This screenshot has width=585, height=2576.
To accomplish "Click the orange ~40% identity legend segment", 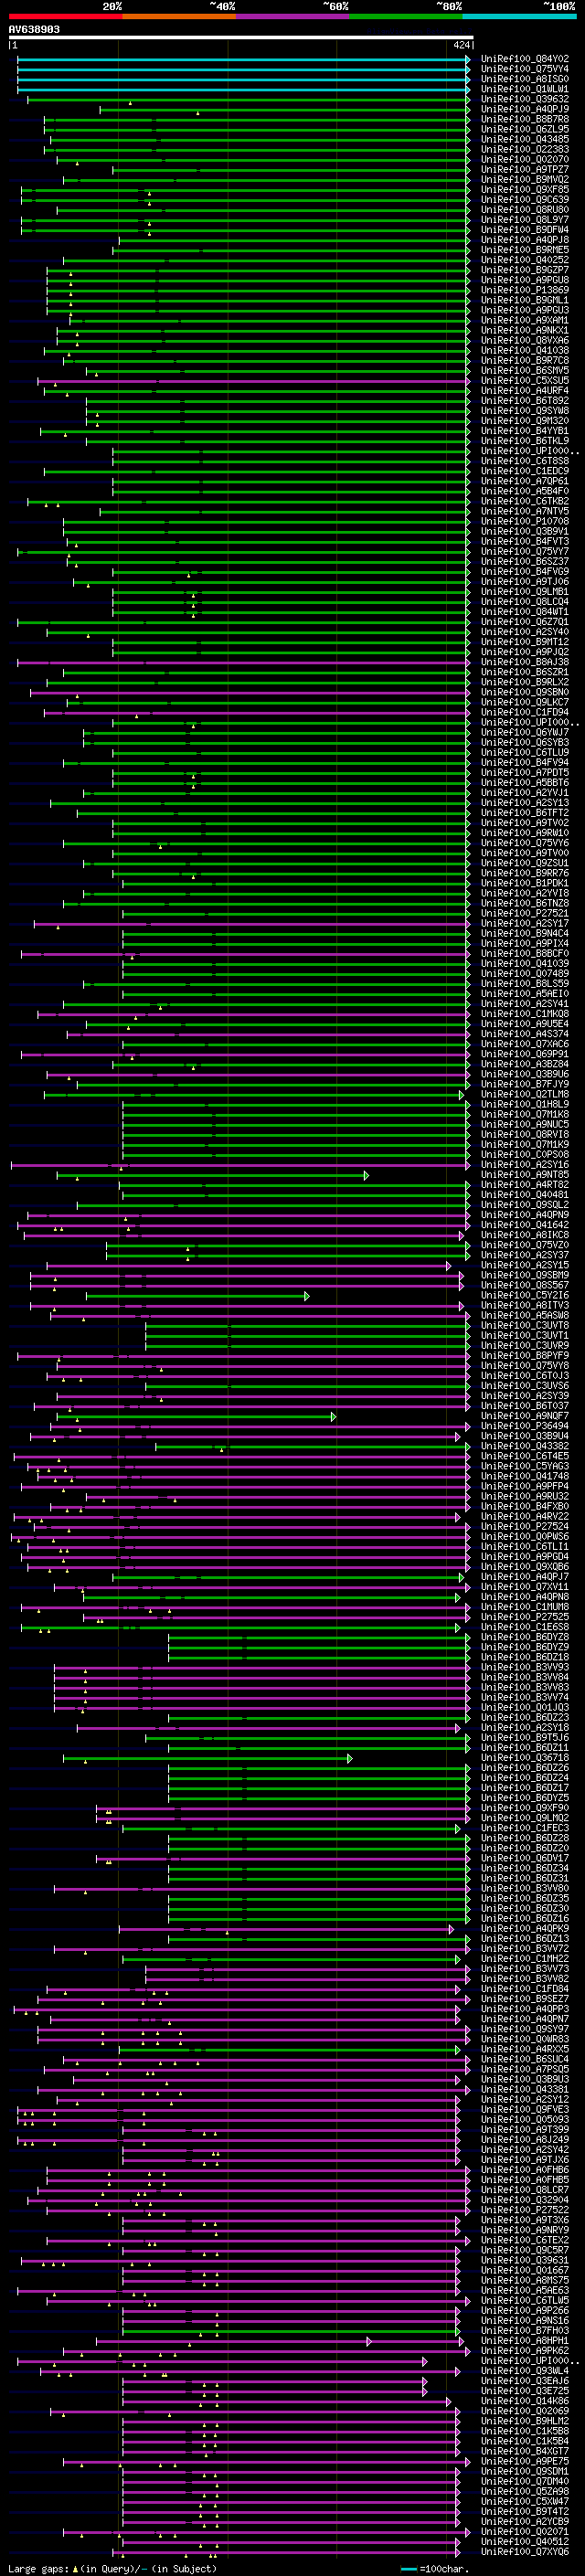I will (179, 16).
